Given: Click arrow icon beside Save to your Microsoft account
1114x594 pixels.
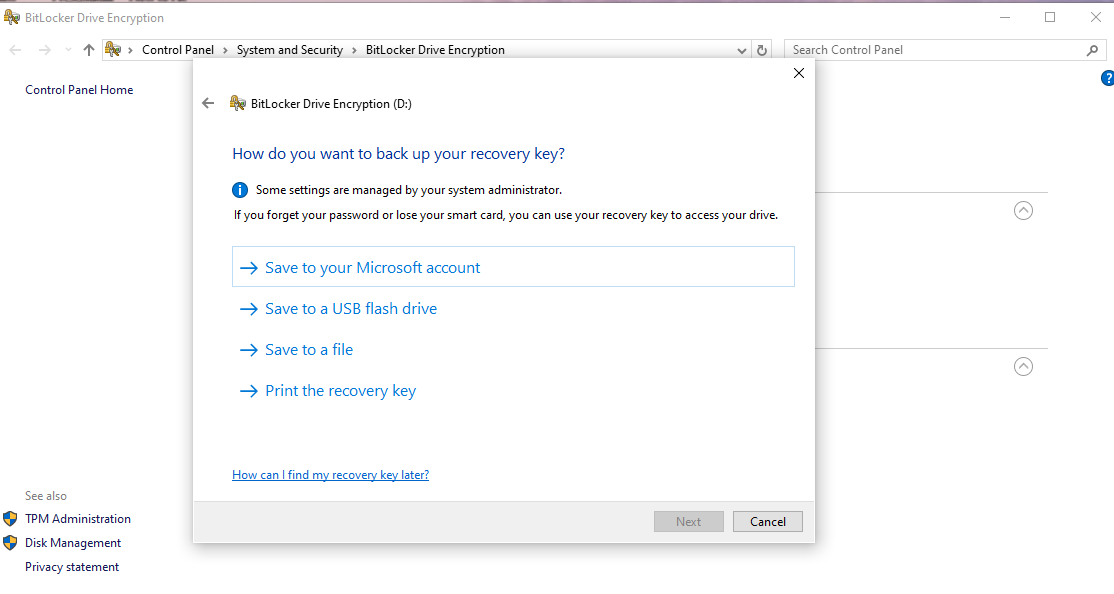Looking at the screenshot, I should point(249,268).
